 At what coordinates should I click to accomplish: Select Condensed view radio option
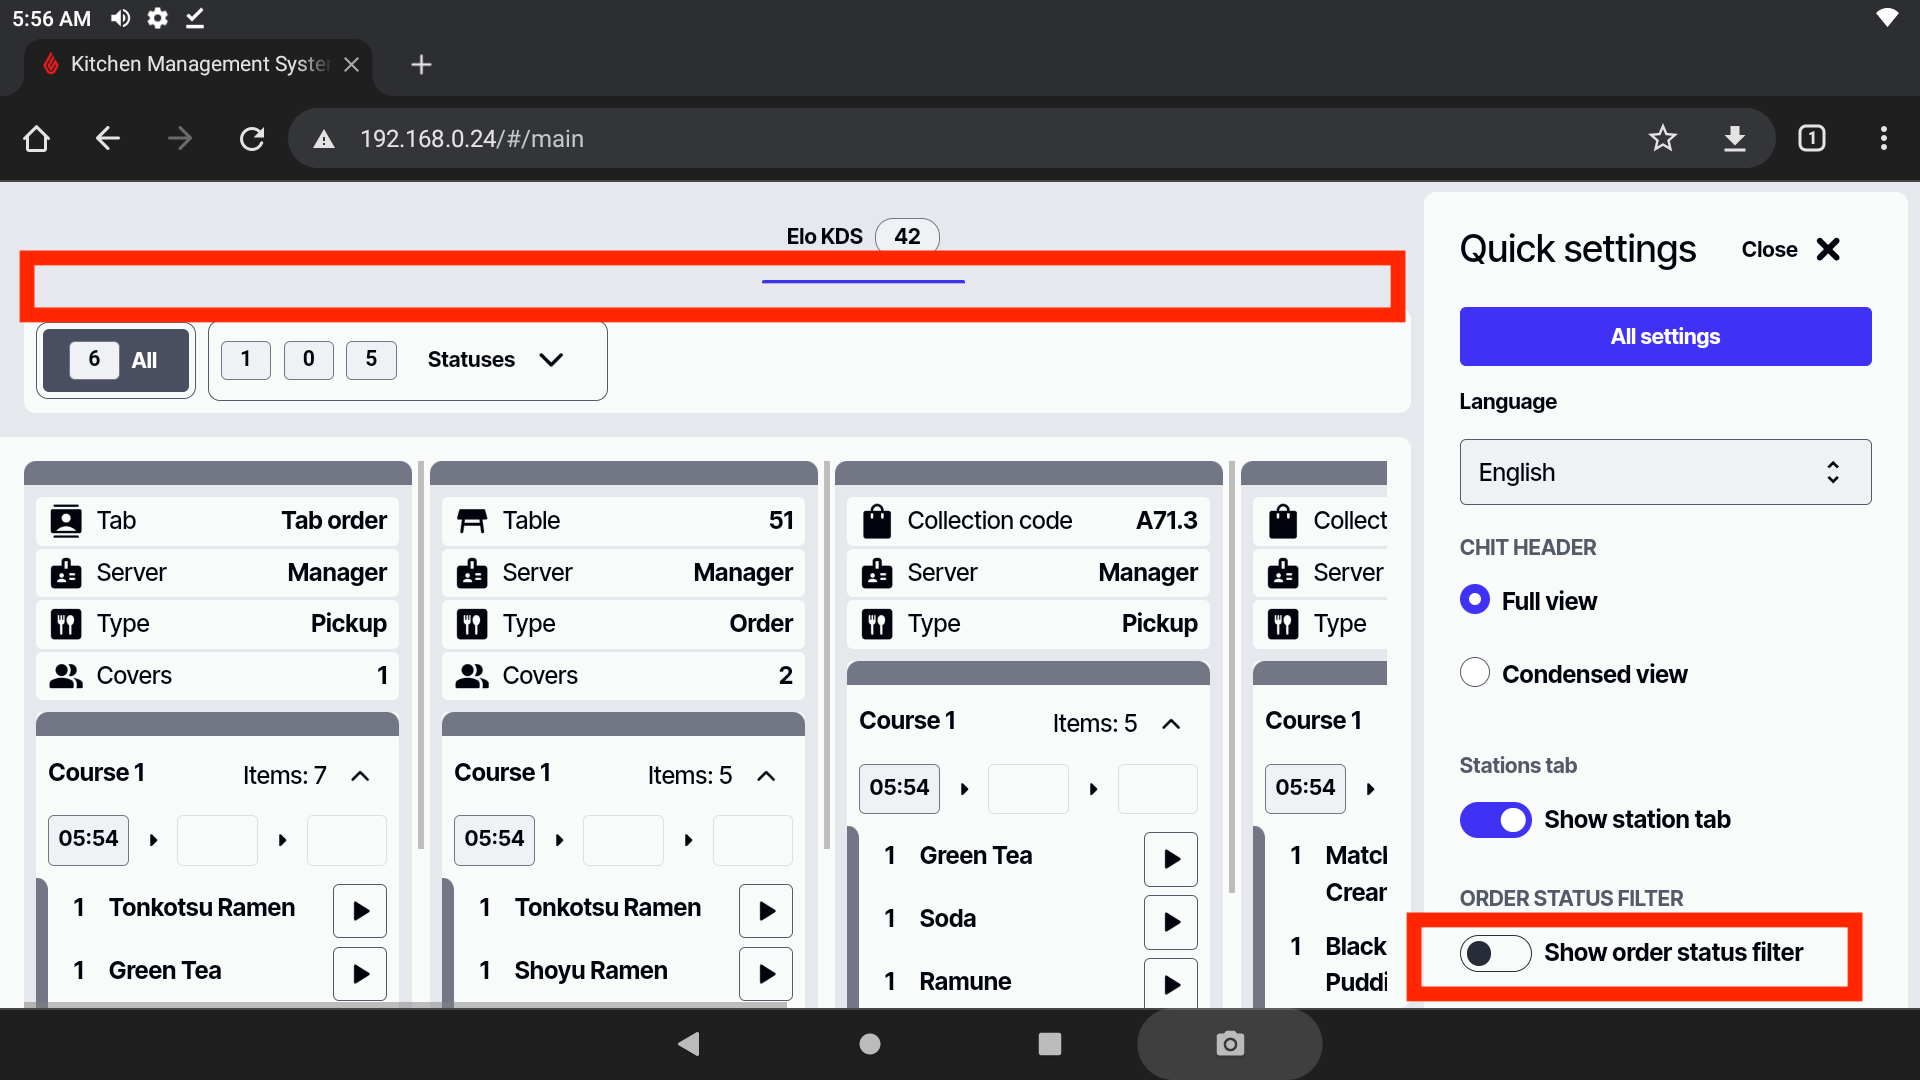(1475, 673)
